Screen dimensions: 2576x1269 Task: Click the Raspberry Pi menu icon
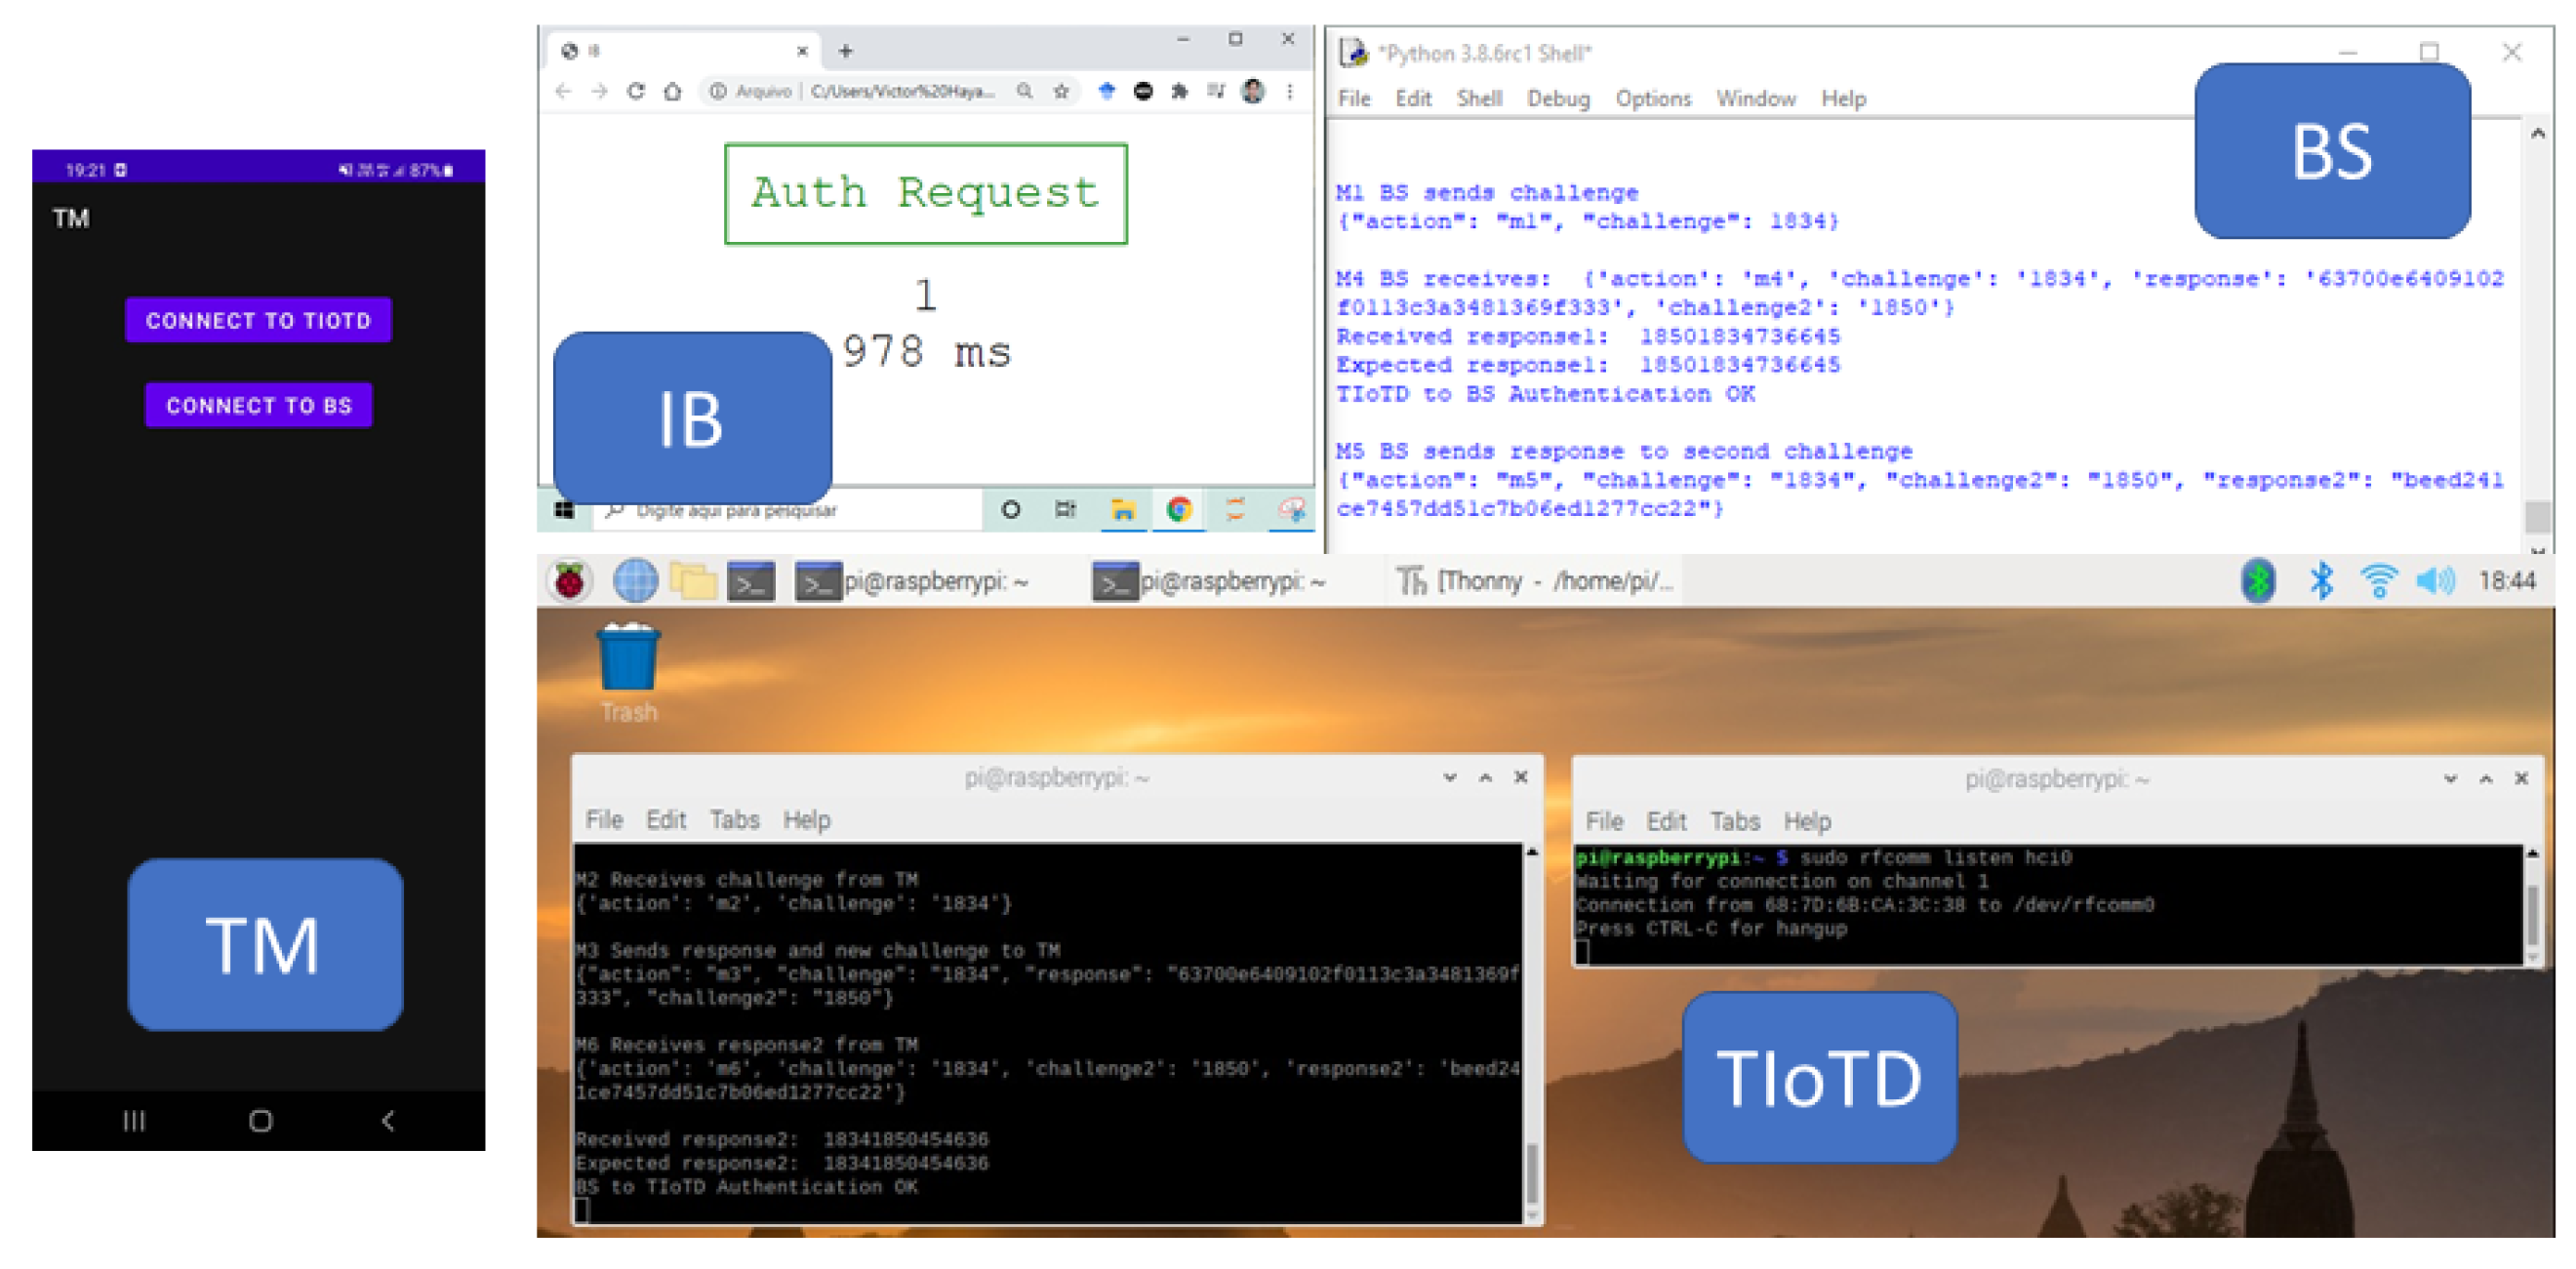tap(570, 581)
